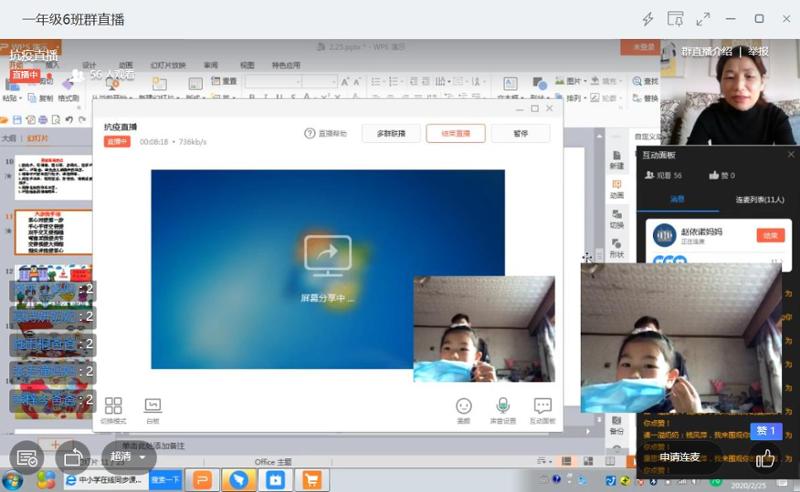The width and height of the screenshot is (800, 492).
Task: Click the 举报 report link
Action: point(759,51)
